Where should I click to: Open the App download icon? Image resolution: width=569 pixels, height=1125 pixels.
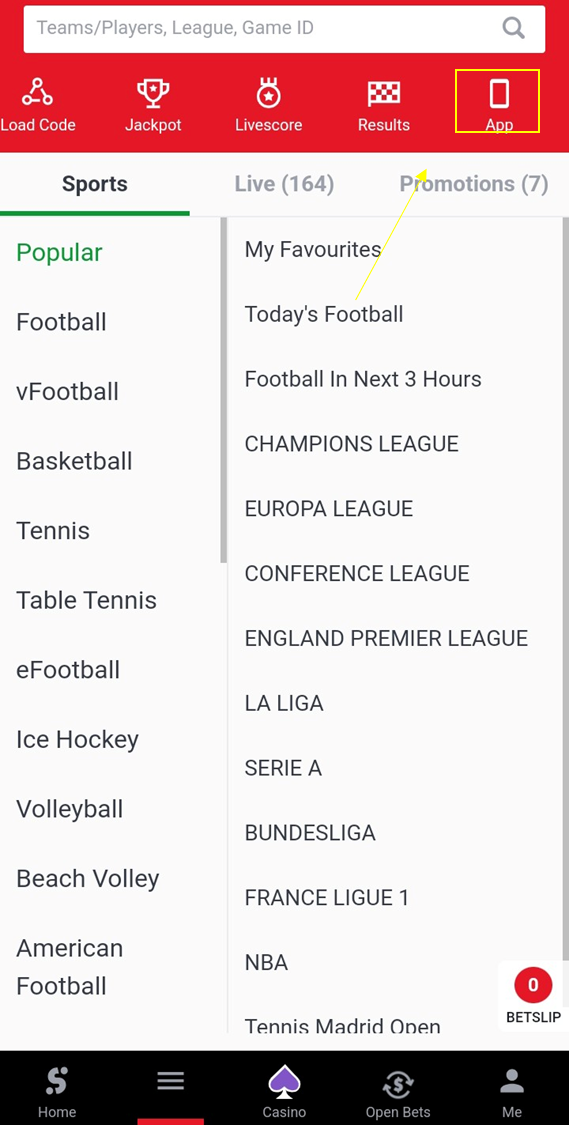tap(499, 94)
